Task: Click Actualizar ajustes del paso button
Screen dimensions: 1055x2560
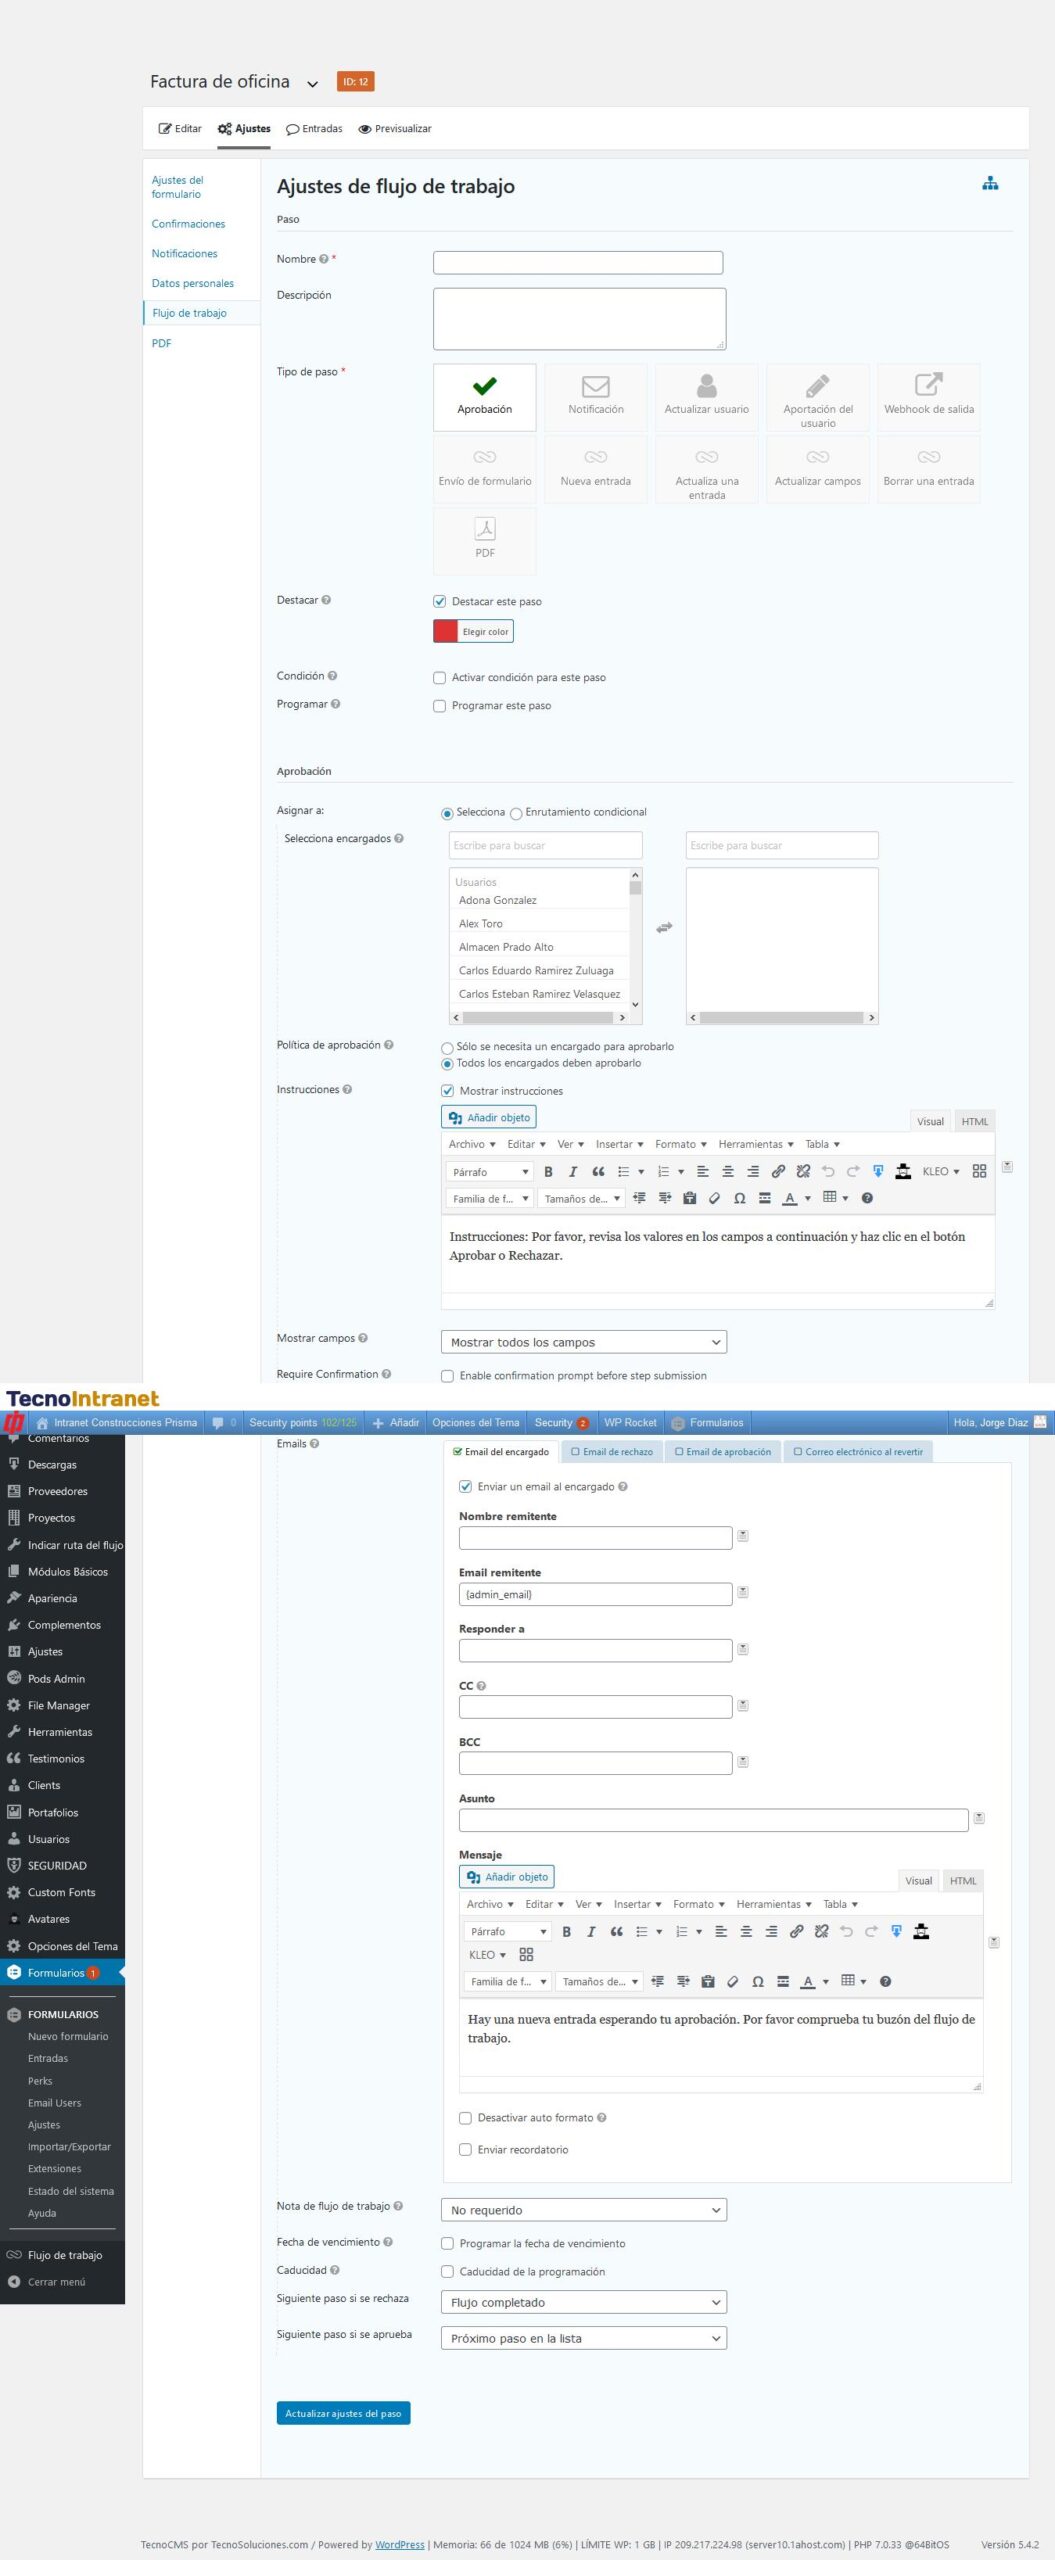Action: pyautogui.click(x=343, y=2412)
